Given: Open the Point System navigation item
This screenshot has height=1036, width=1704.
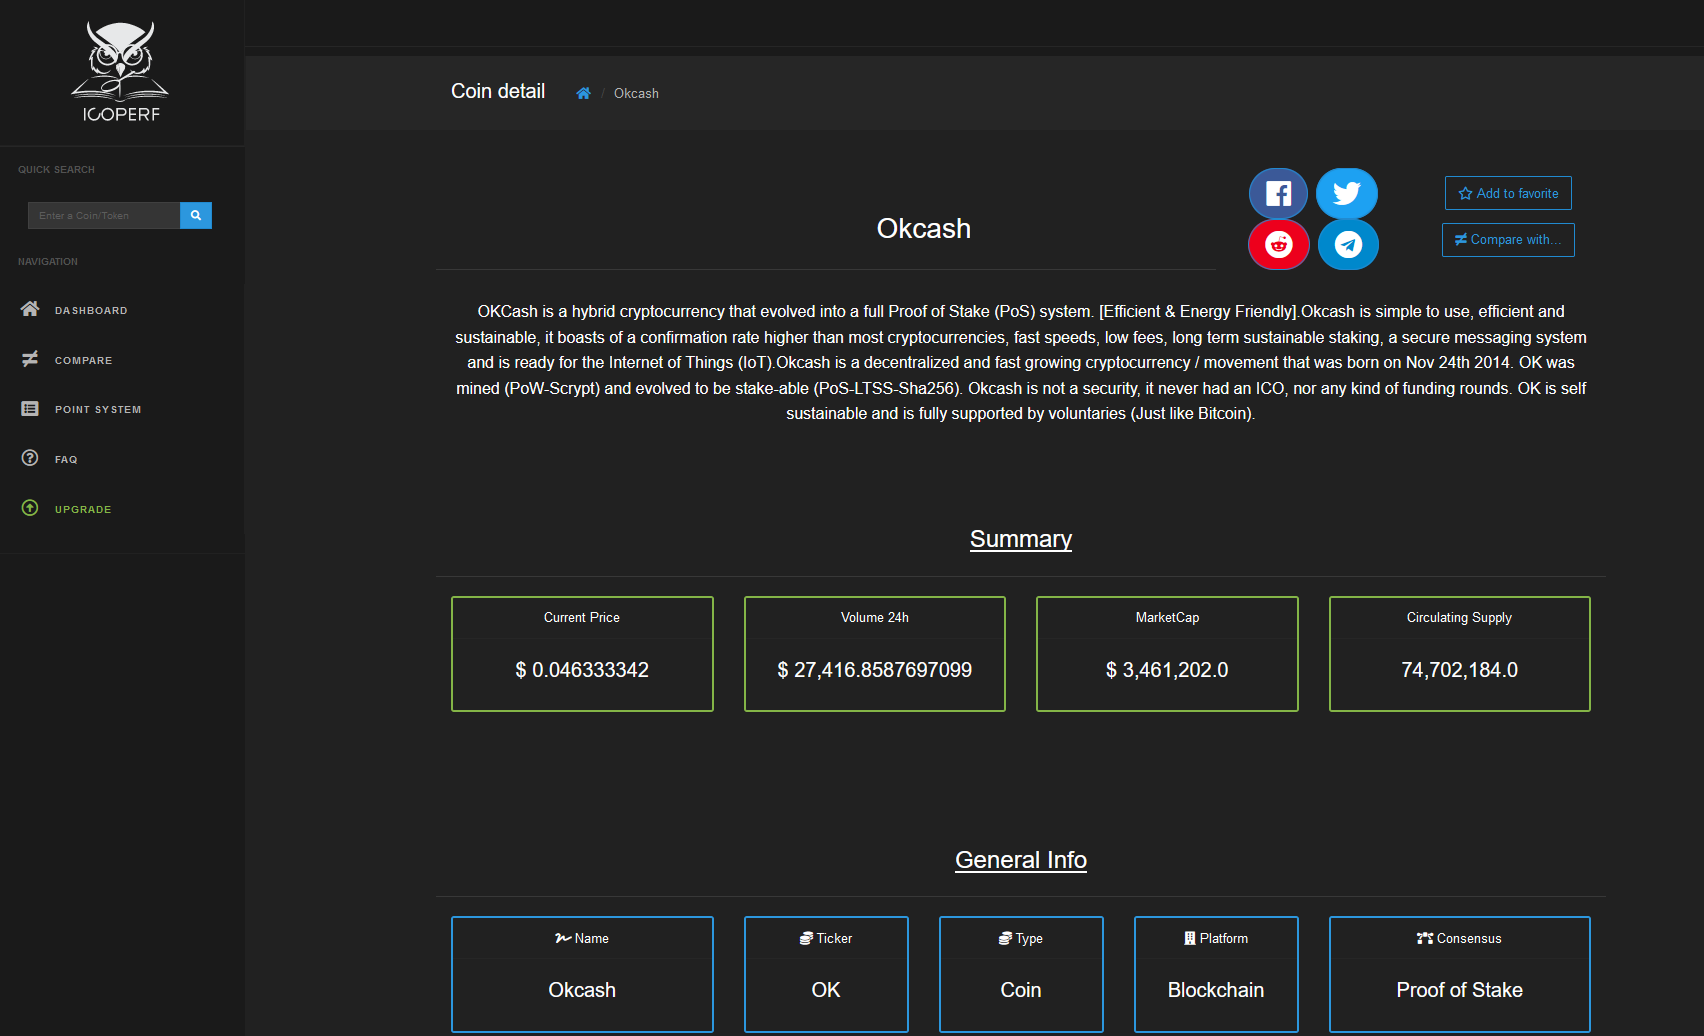Looking at the screenshot, I should coord(98,409).
